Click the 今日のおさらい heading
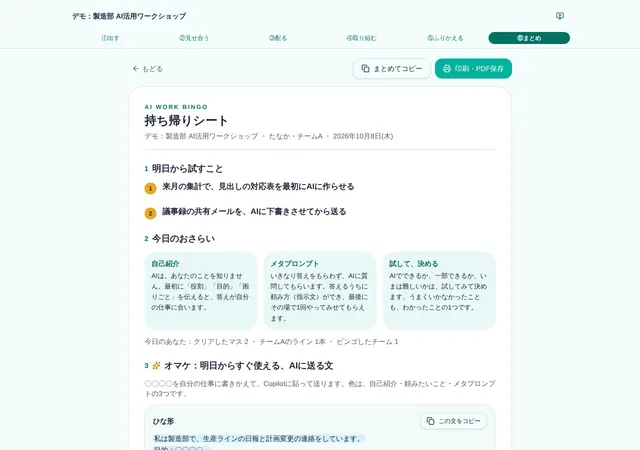The image size is (640, 450). click(x=183, y=238)
